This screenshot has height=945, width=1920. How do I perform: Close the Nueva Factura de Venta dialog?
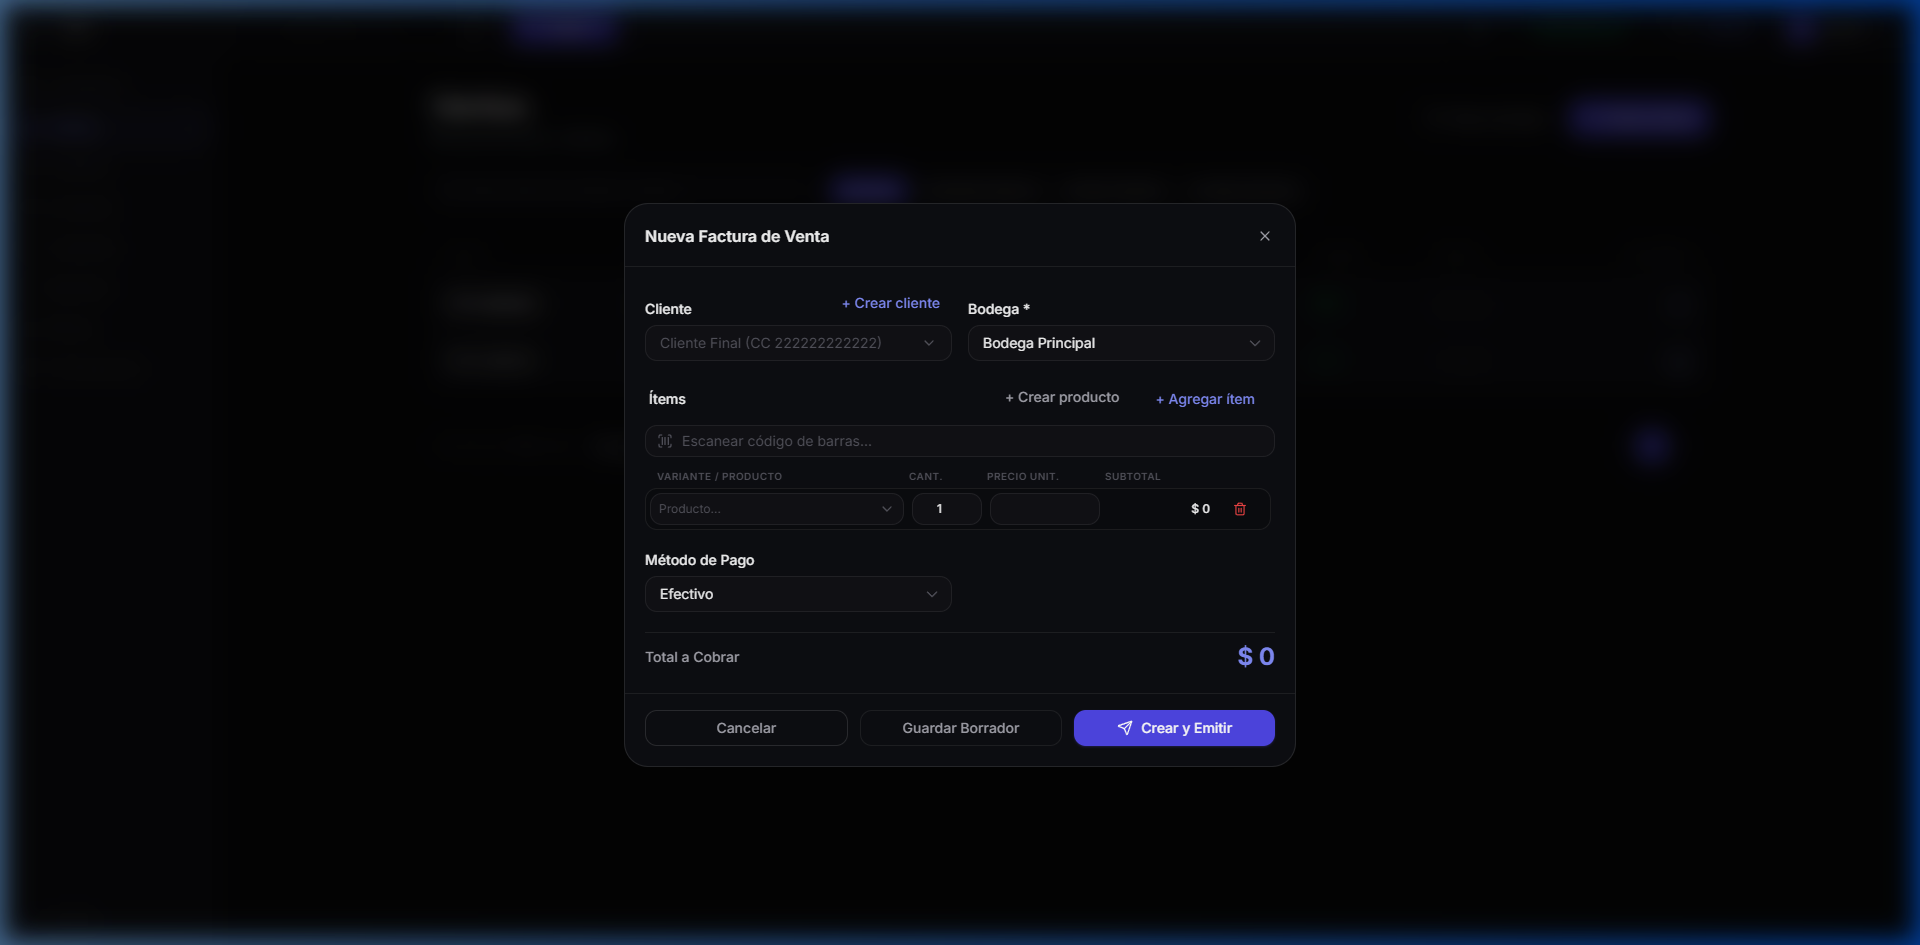click(1264, 236)
